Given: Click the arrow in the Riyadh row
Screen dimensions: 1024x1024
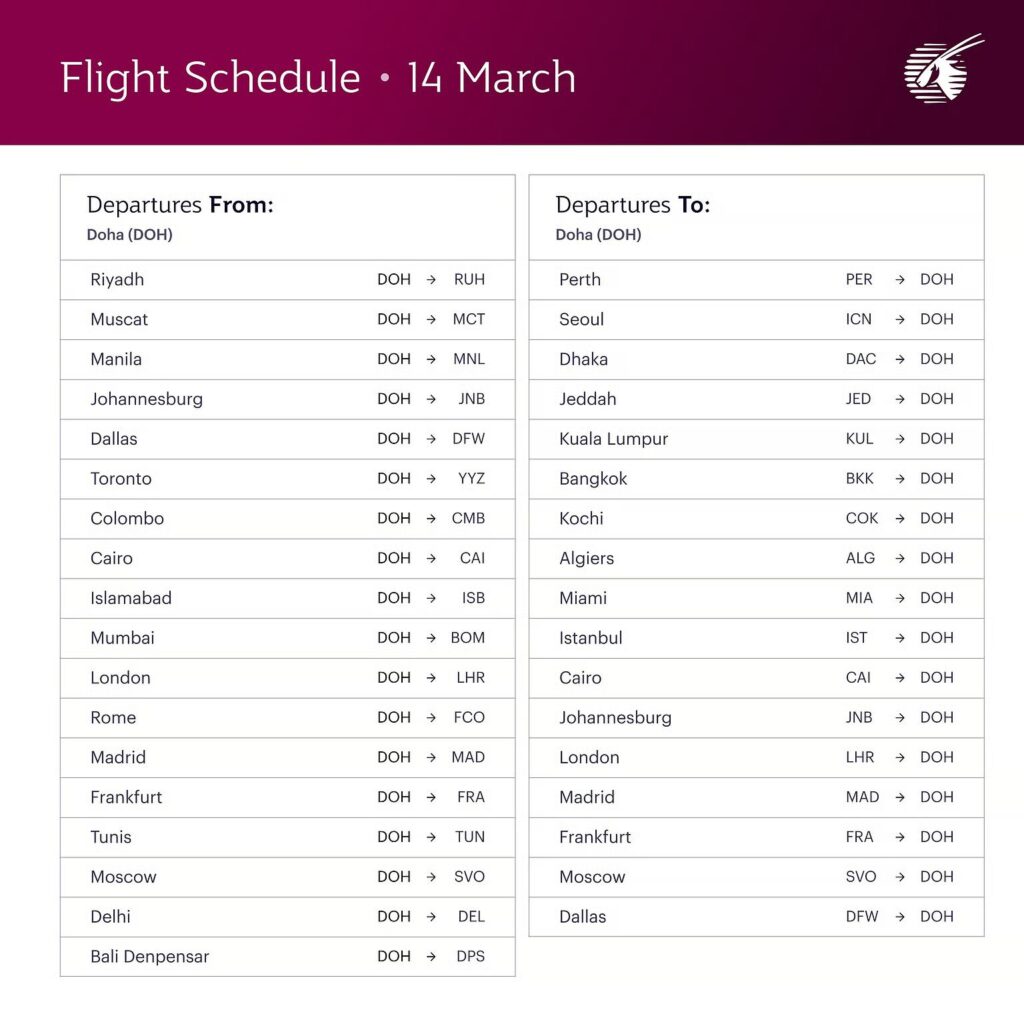Looking at the screenshot, I should click(x=431, y=280).
